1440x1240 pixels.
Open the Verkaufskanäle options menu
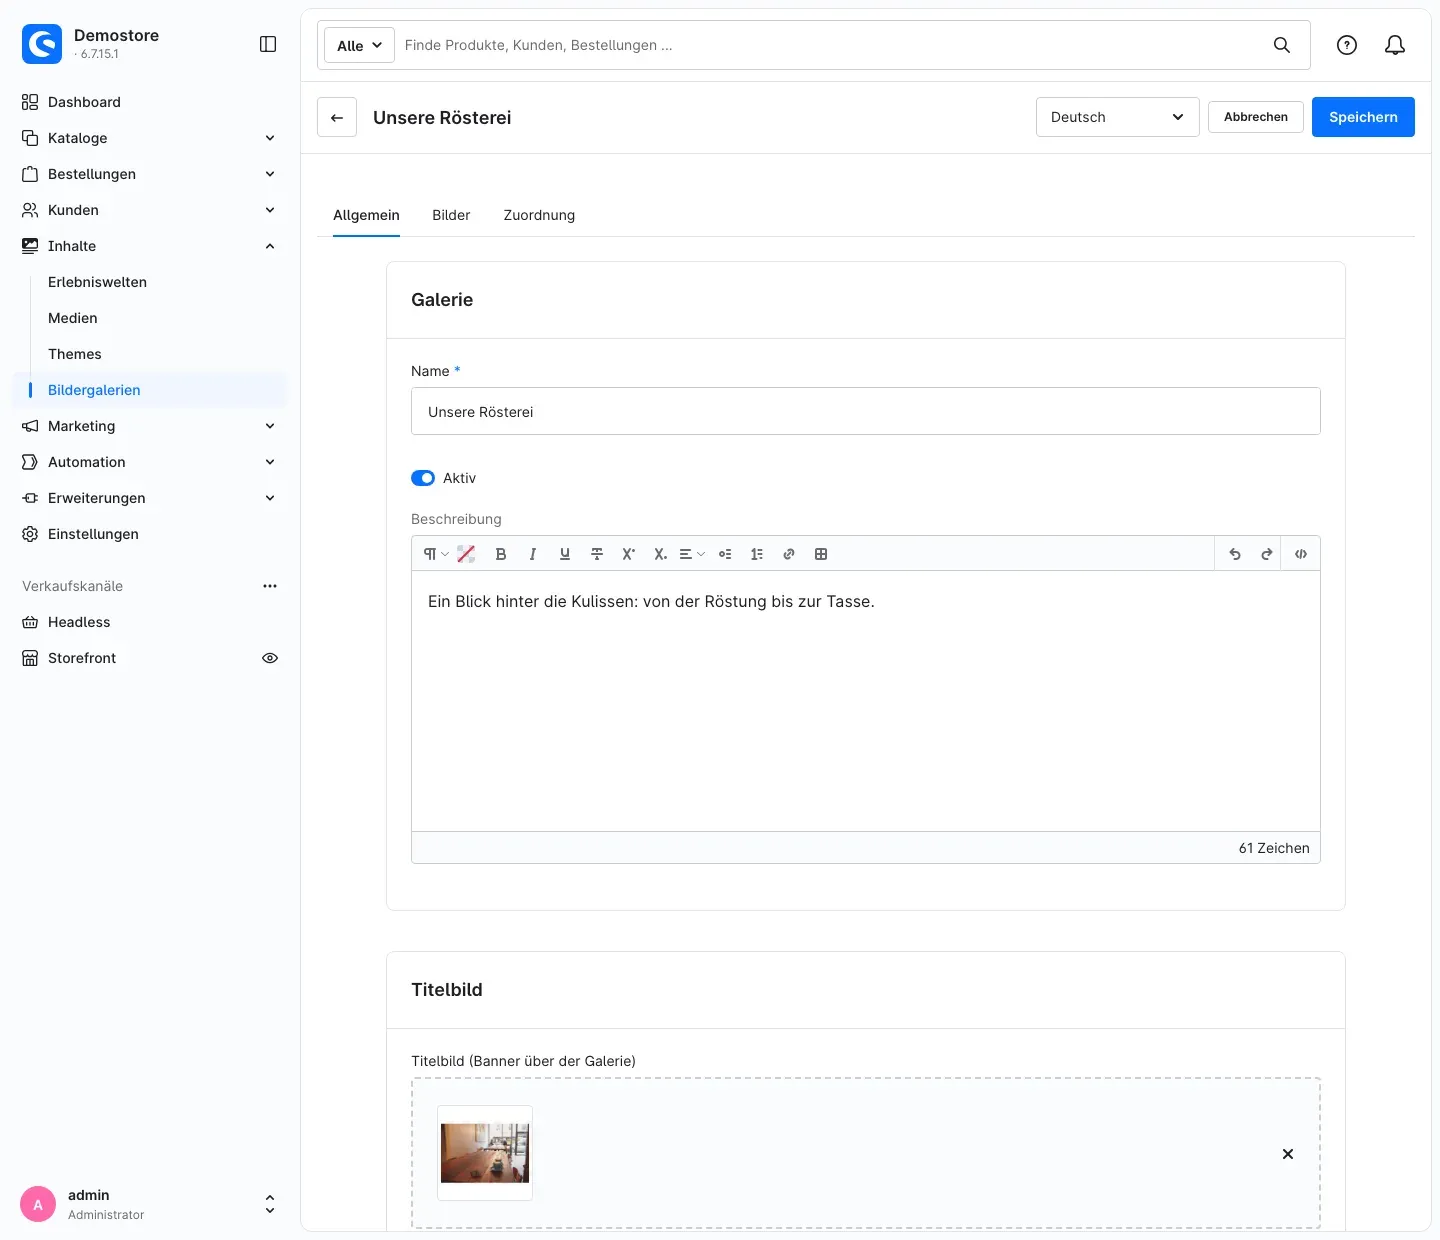(x=270, y=586)
